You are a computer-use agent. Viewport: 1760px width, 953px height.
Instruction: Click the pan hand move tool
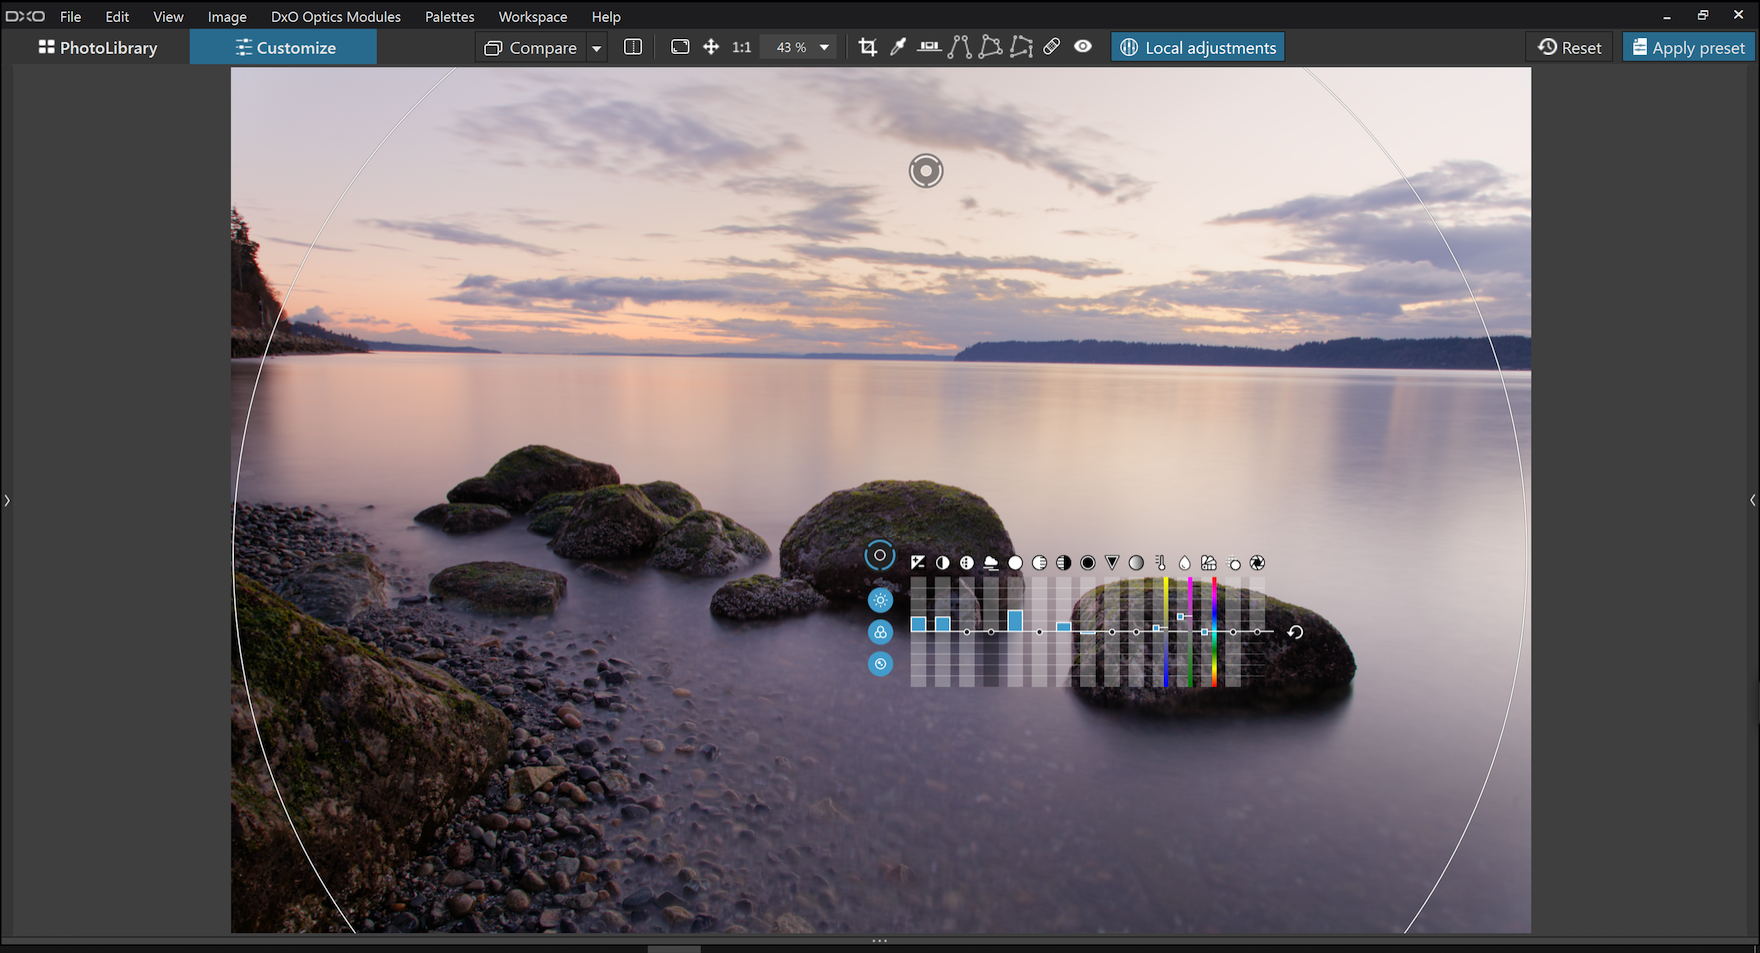click(711, 47)
